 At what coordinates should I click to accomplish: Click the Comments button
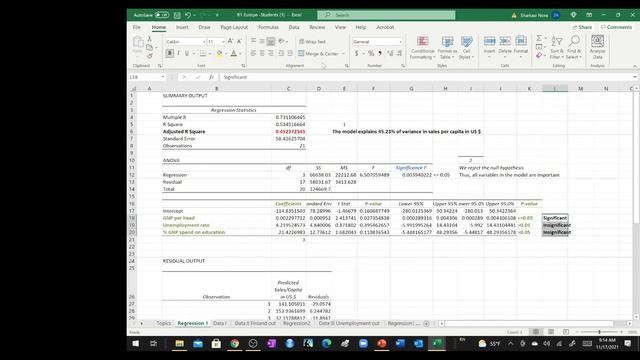tap(616, 27)
